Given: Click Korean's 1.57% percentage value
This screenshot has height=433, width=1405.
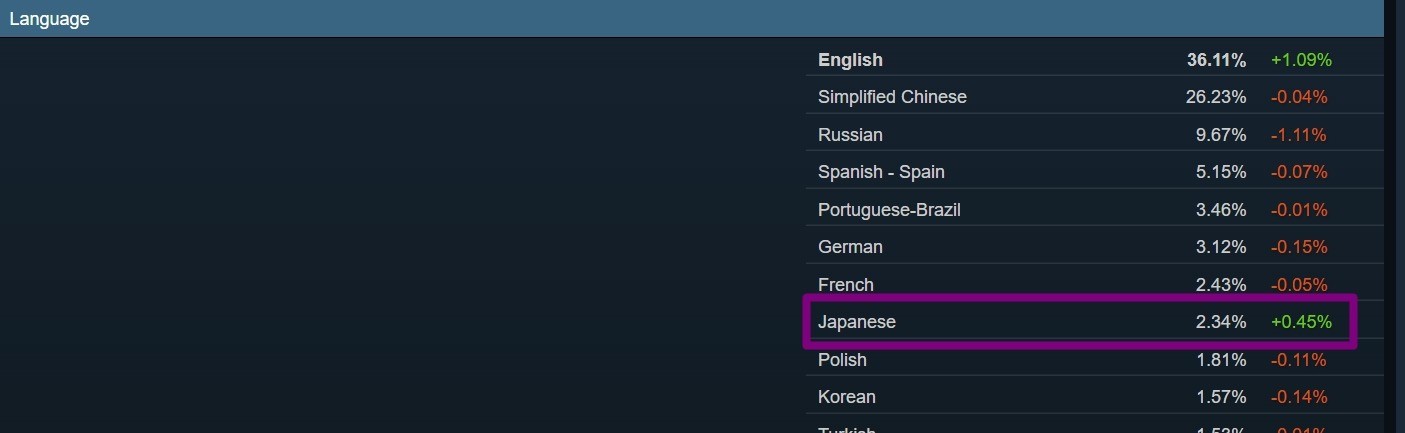Looking at the screenshot, I should [1221, 397].
